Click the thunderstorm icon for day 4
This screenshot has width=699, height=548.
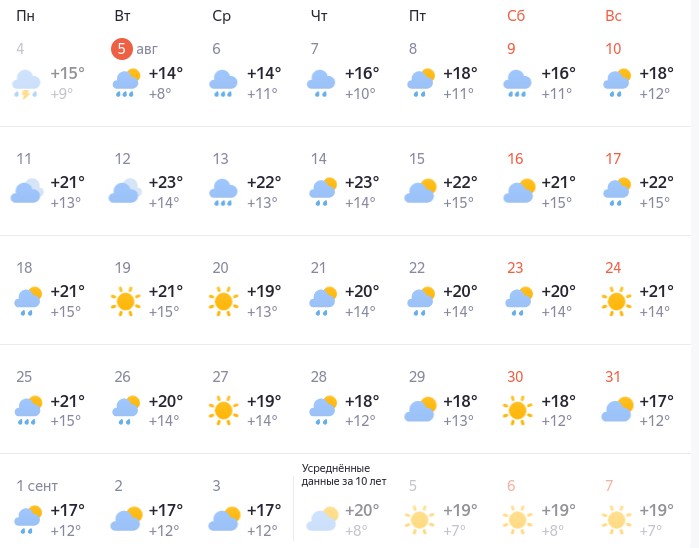pos(27,83)
